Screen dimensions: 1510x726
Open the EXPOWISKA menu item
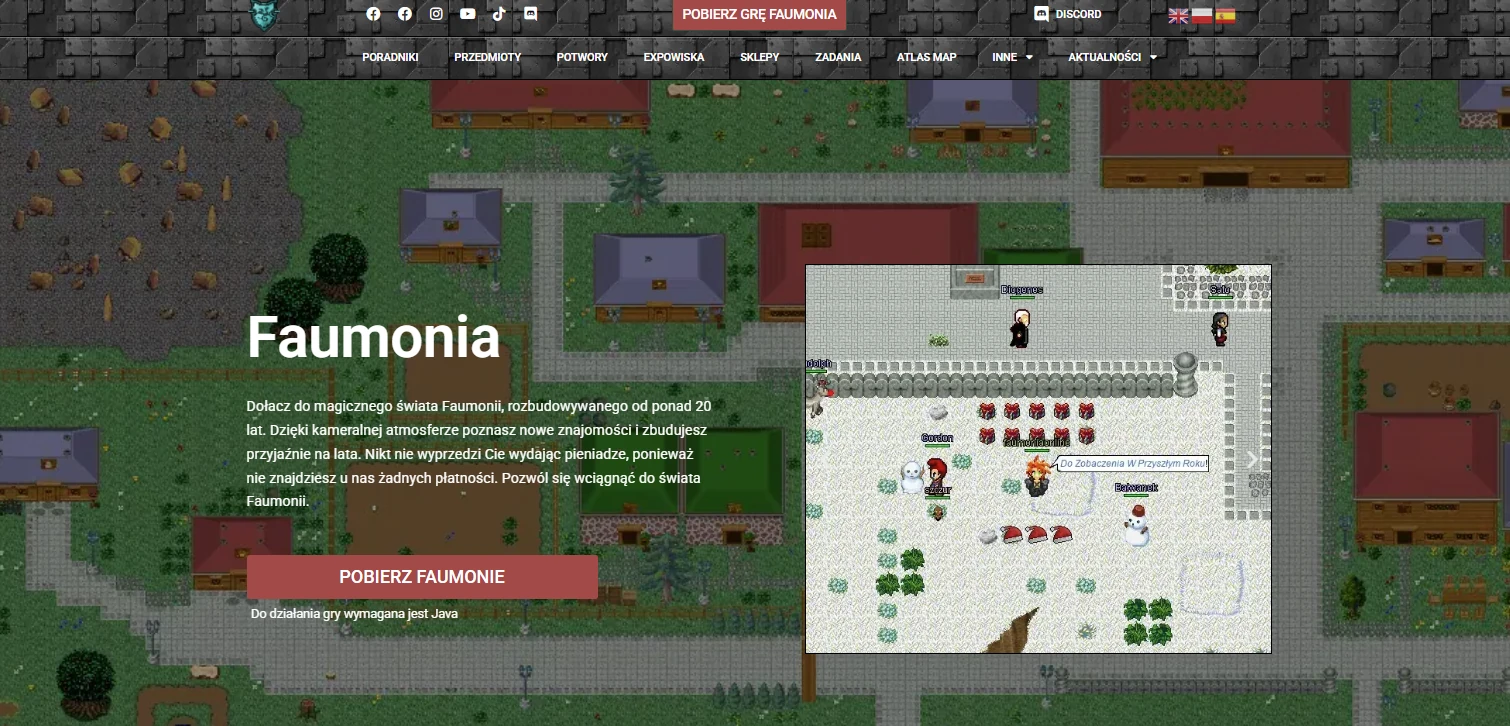coord(674,57)
